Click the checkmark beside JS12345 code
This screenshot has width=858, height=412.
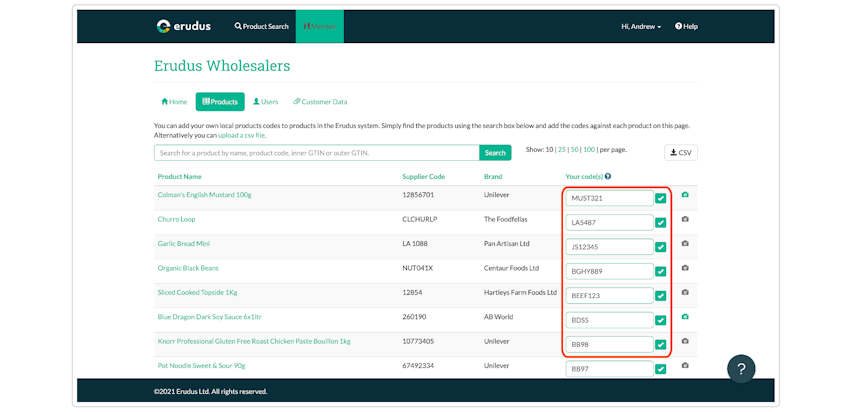661,247
